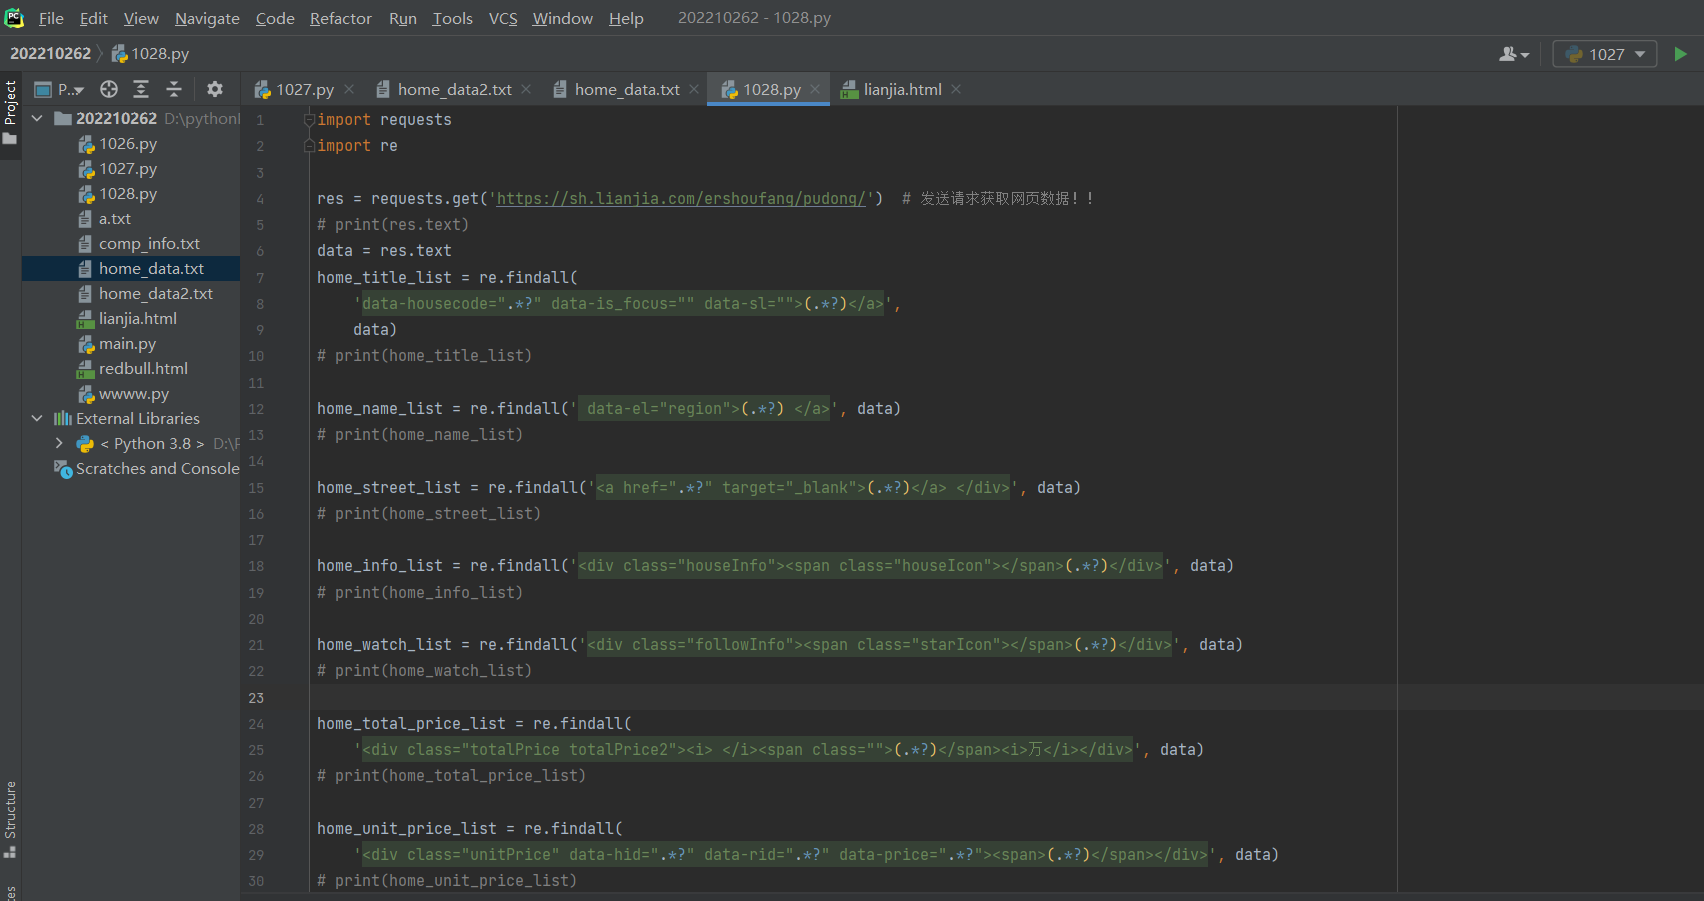The width and height of the screenshot is (1704, 901).
Task: Run the current 1027 configuration
Action: [1680, 54]
